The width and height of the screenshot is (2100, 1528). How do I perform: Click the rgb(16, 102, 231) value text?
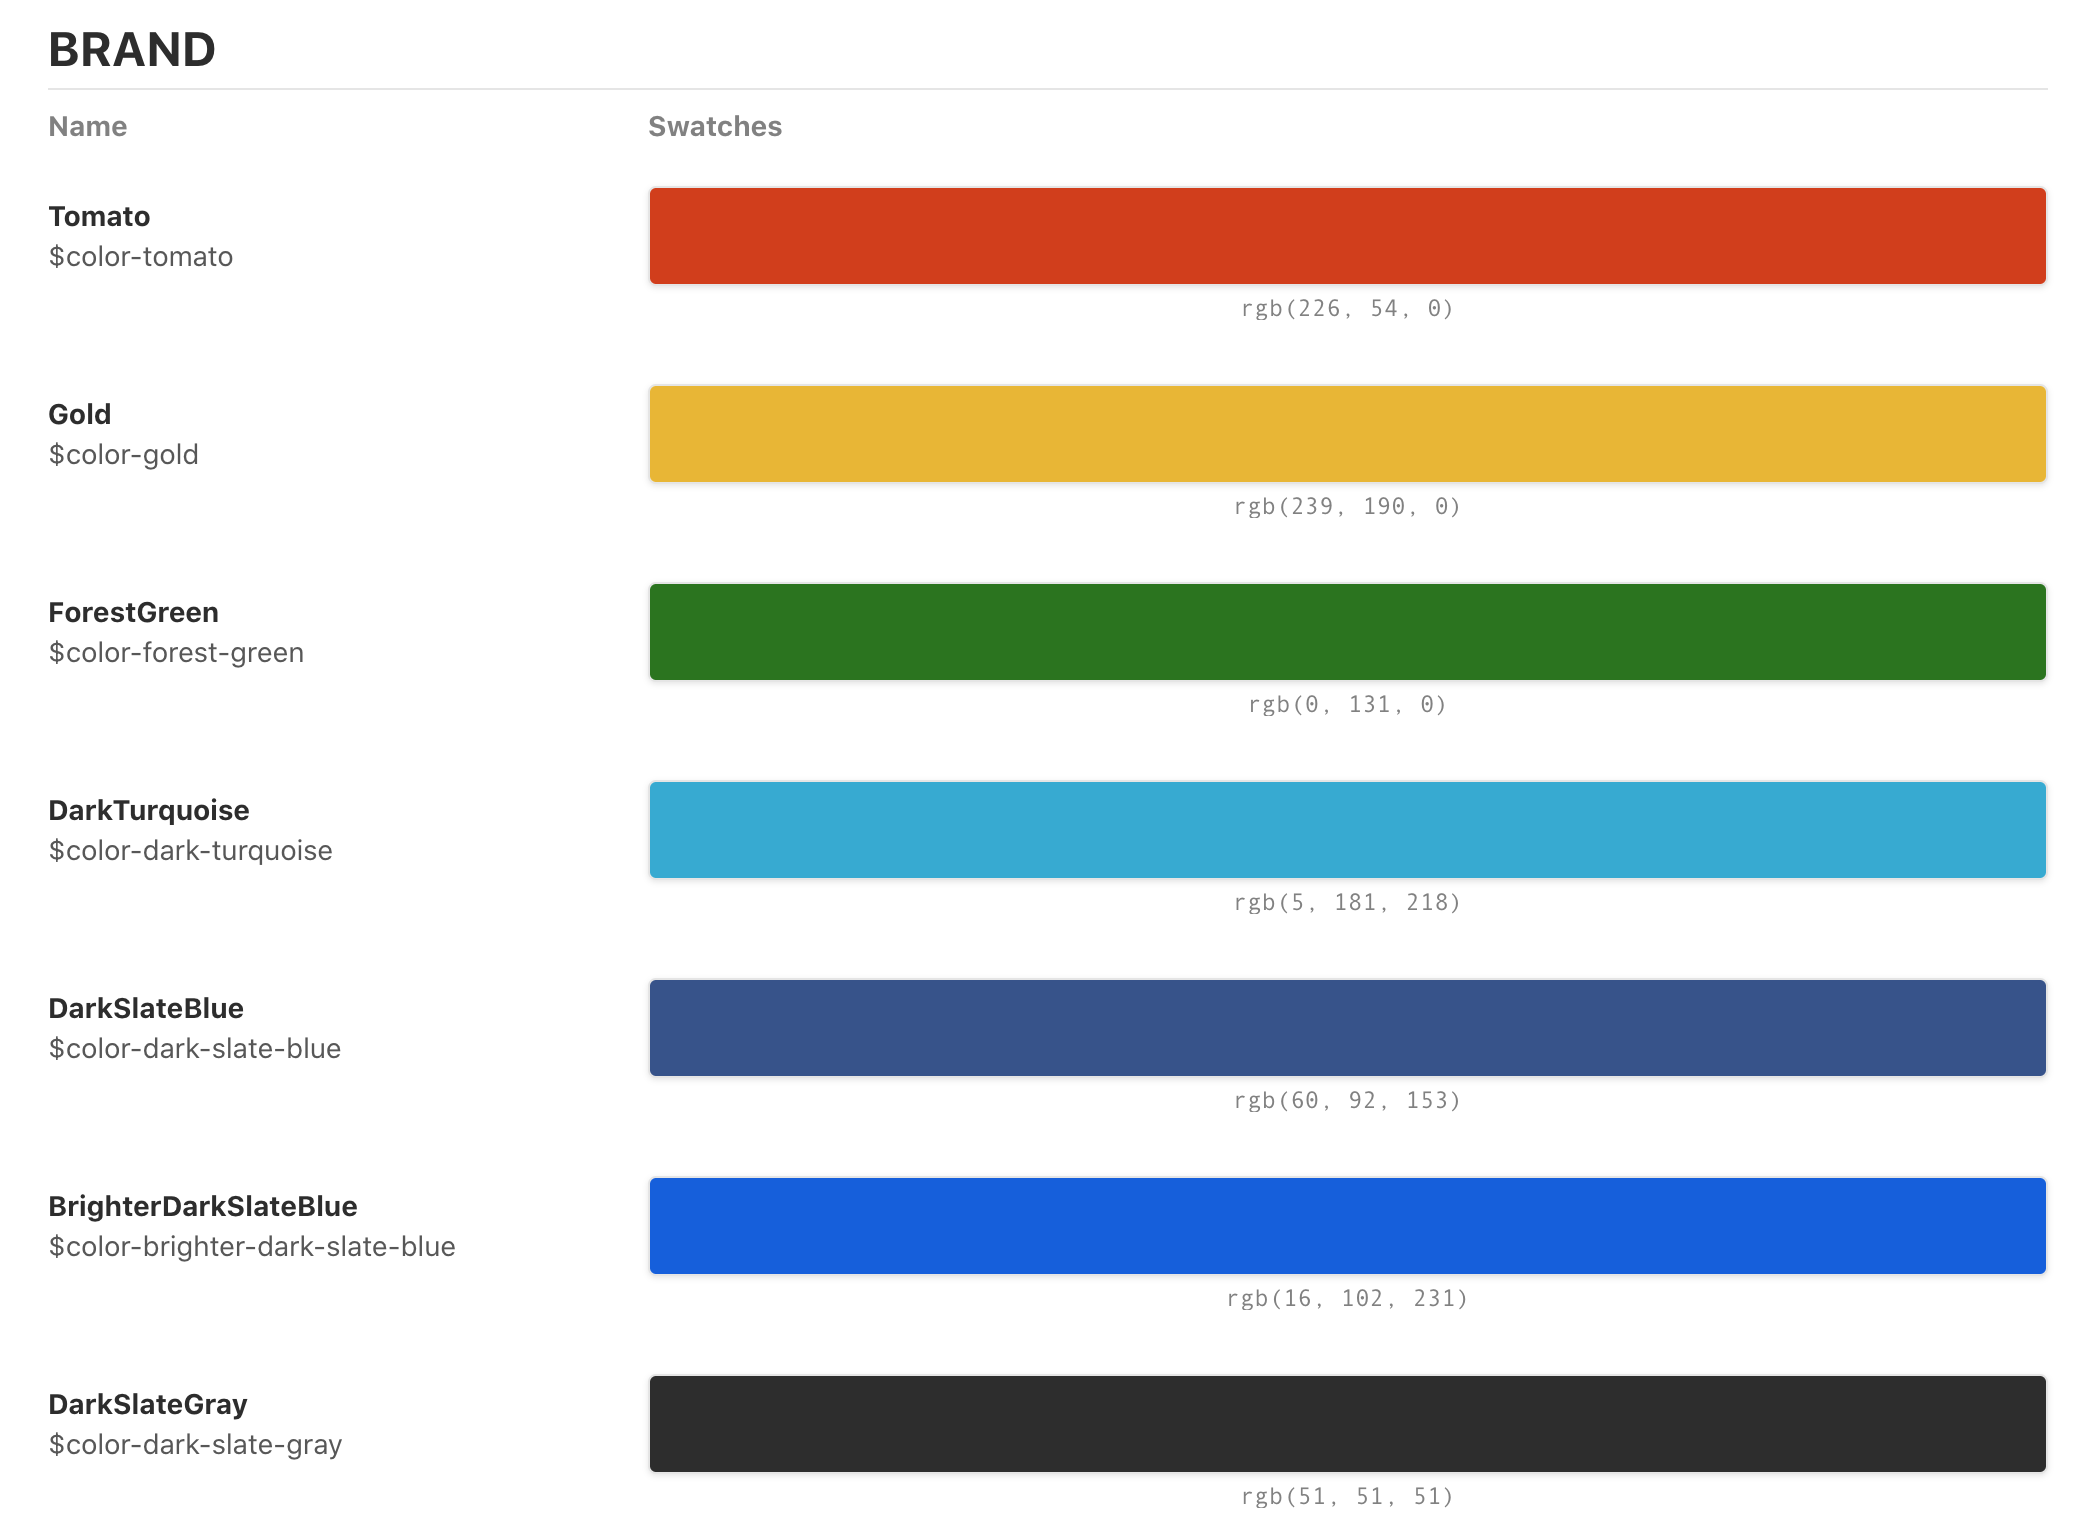(1347, 1299)
